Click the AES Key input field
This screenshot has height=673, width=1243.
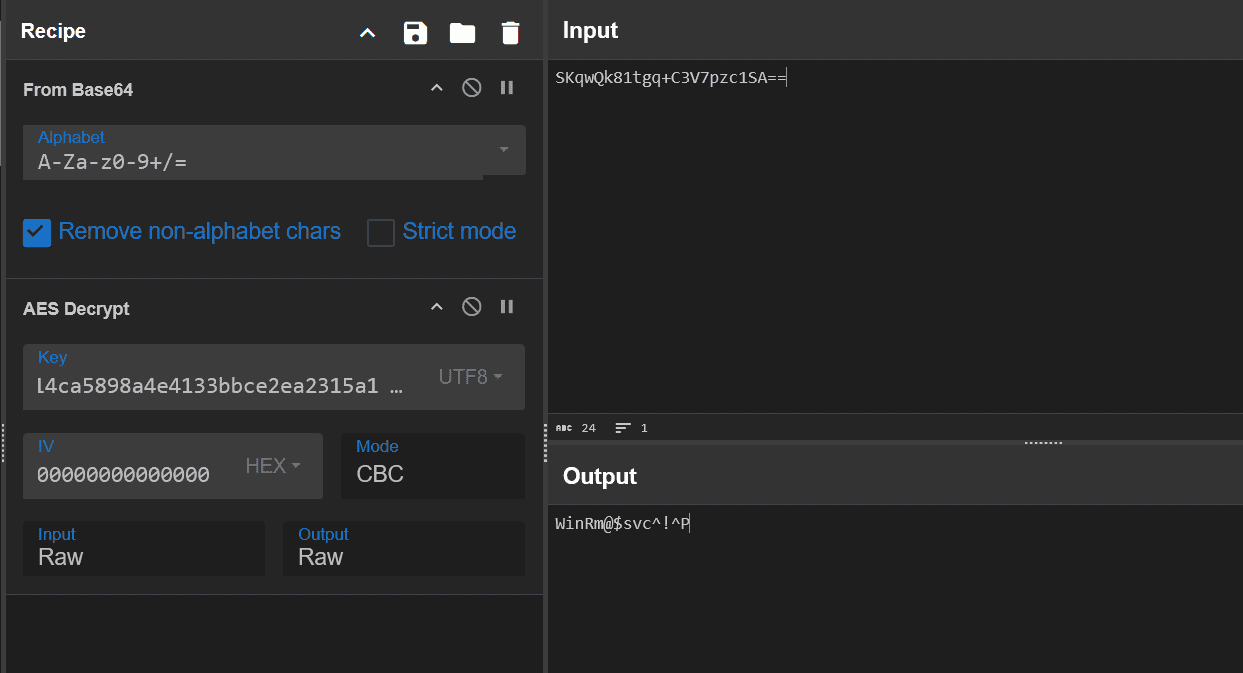(220, 385)
